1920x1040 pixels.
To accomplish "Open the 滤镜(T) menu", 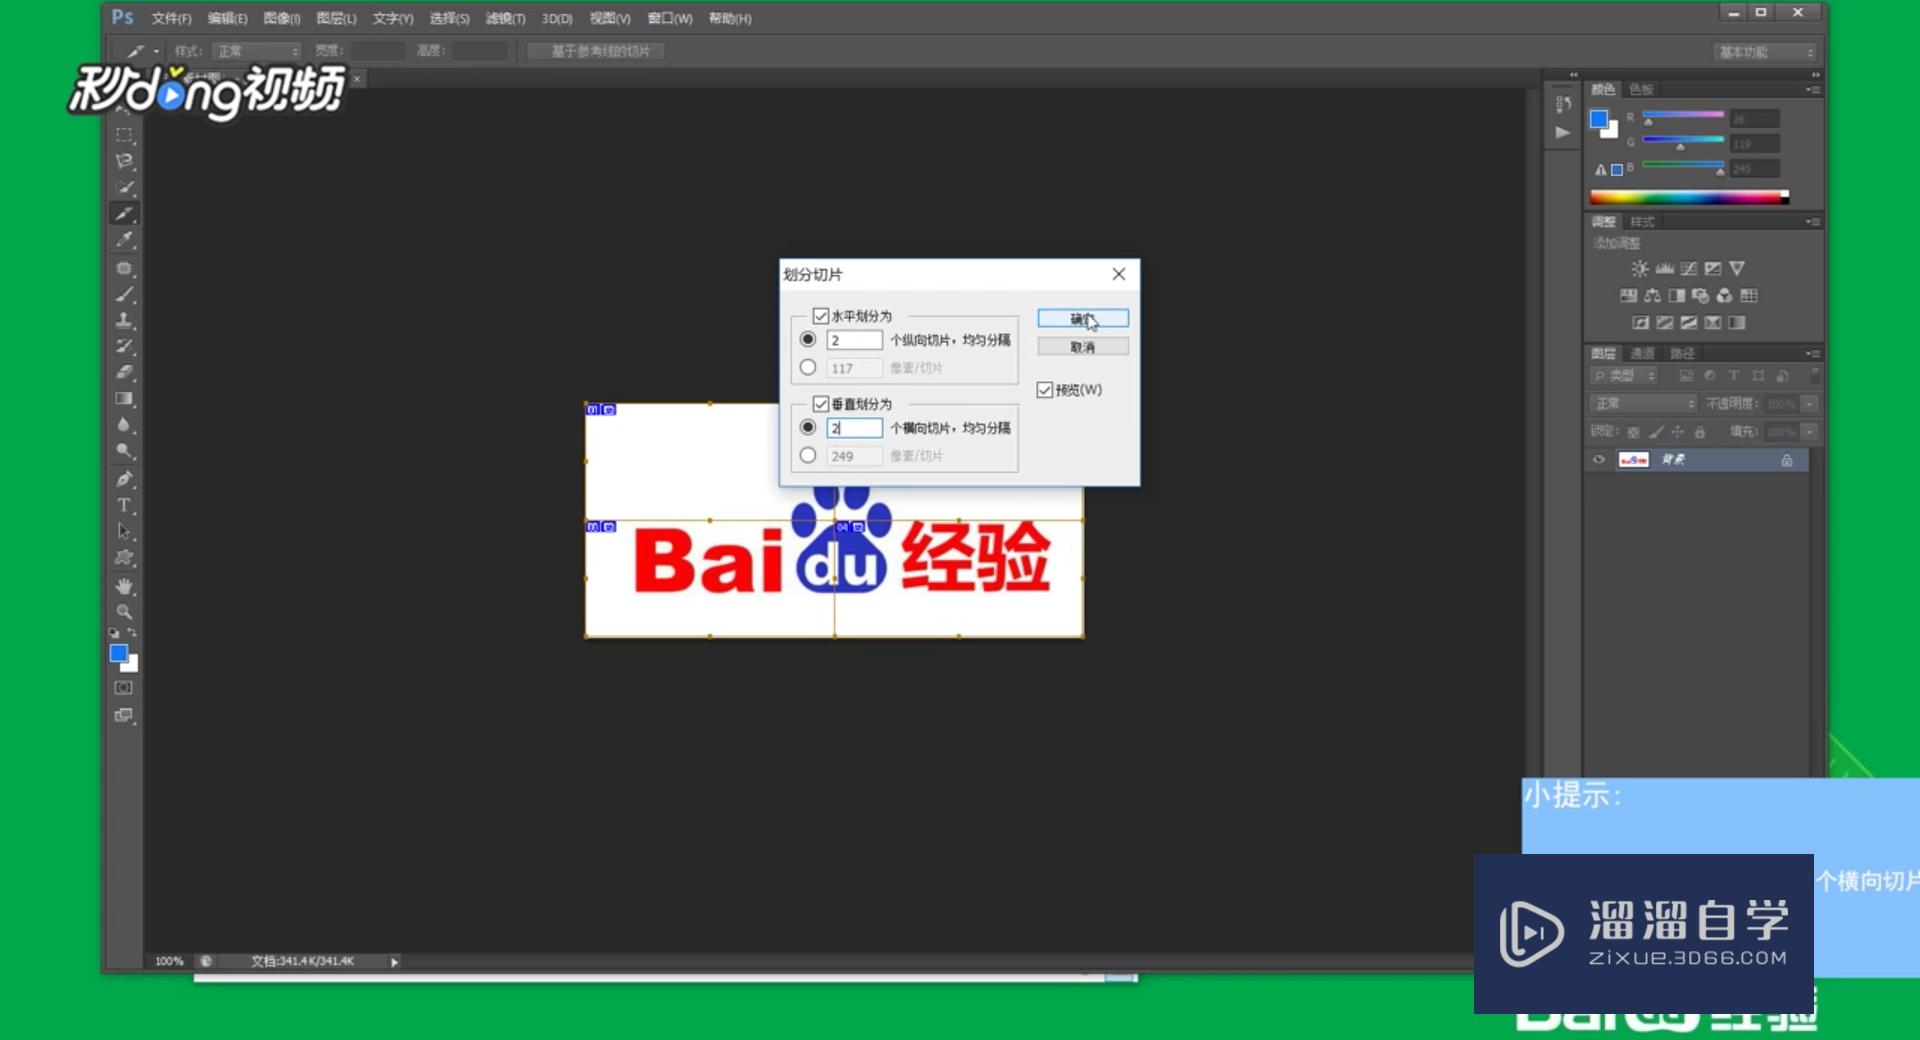I will click(505, 19).
